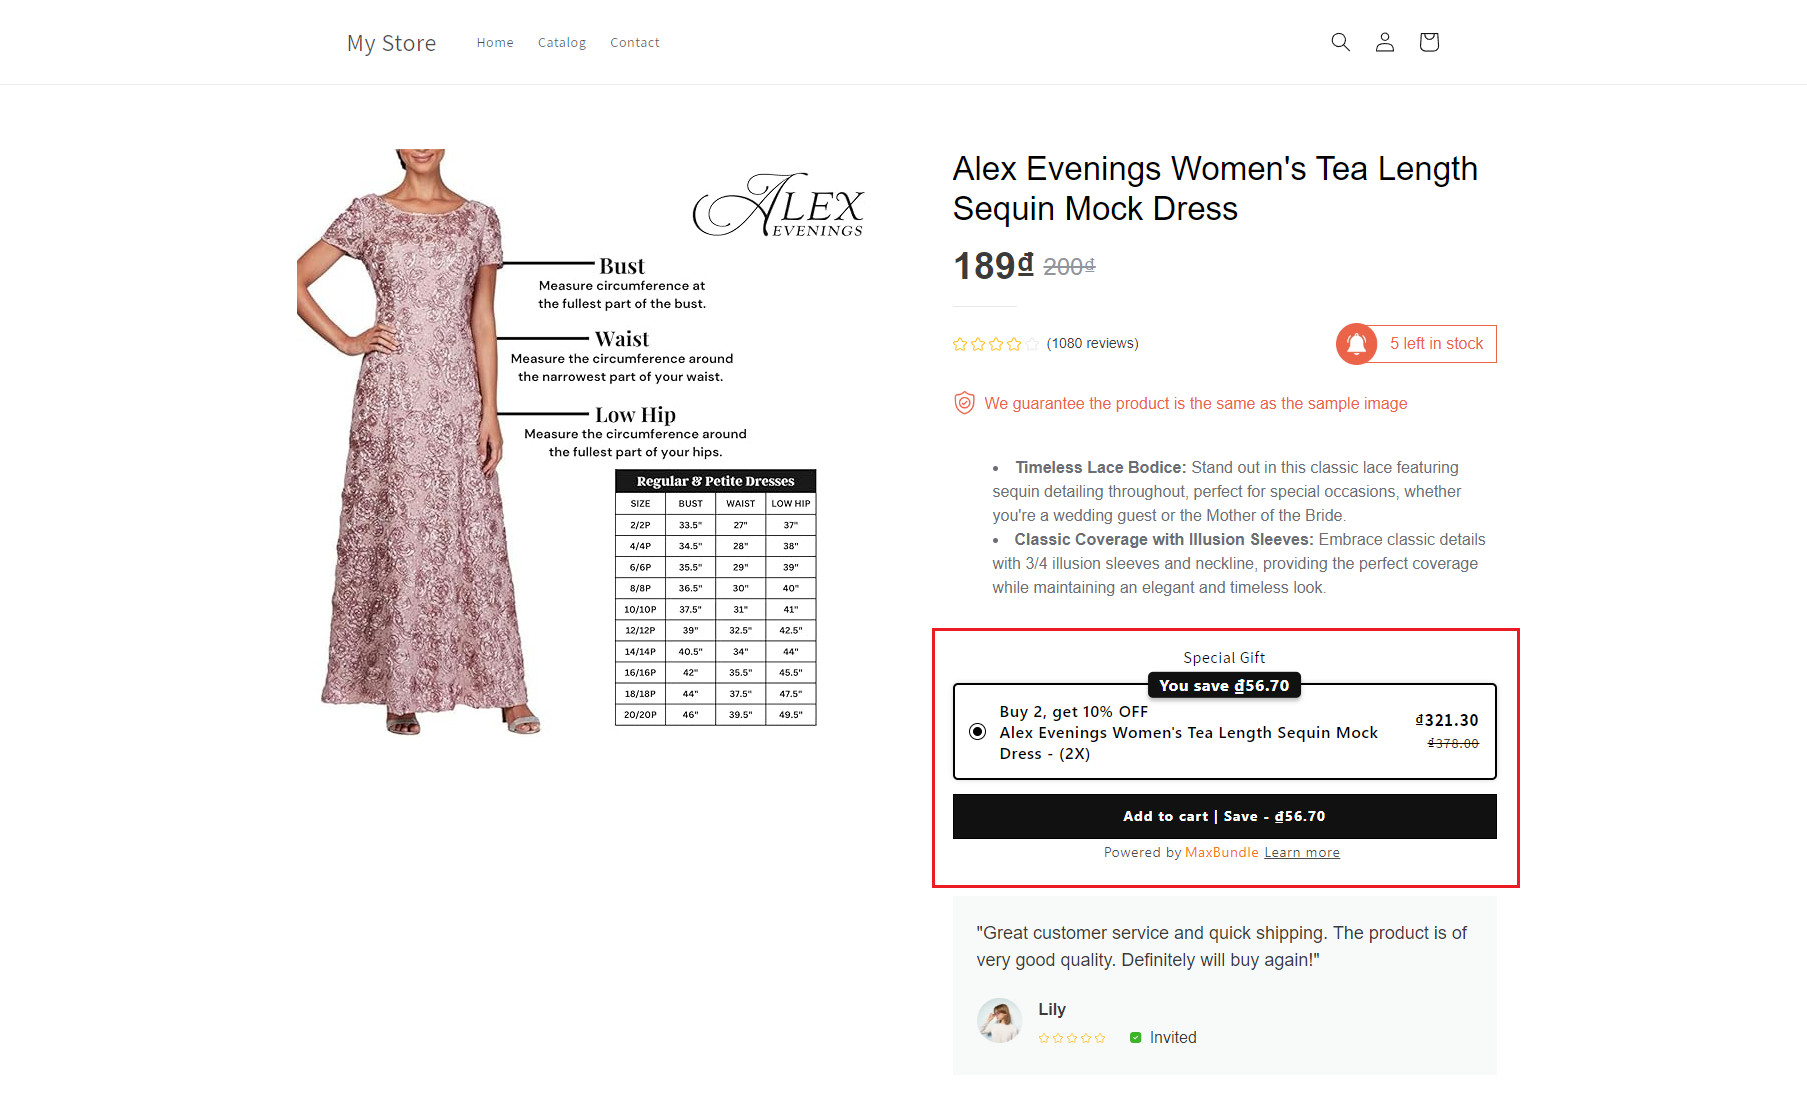Click Lily's reviewer avatar
The image size is (1807, 1116).
999,1021
